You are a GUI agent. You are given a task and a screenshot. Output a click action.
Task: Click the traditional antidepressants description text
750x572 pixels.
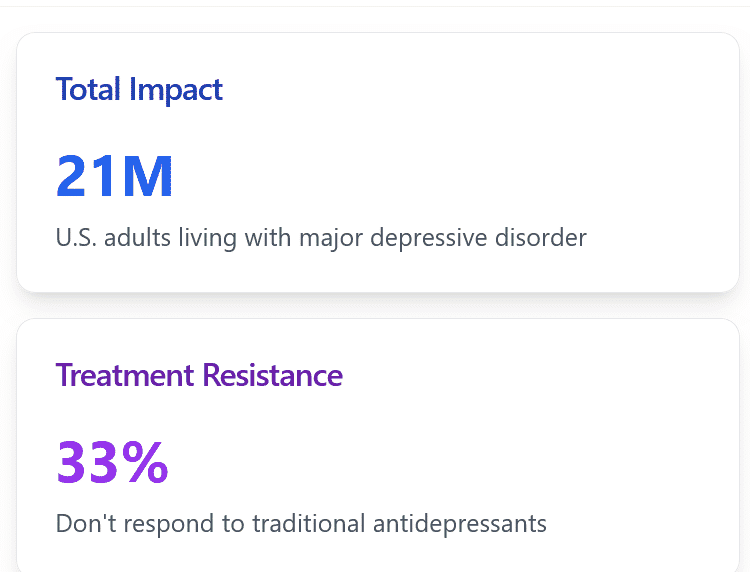click(x=301, y=523)
